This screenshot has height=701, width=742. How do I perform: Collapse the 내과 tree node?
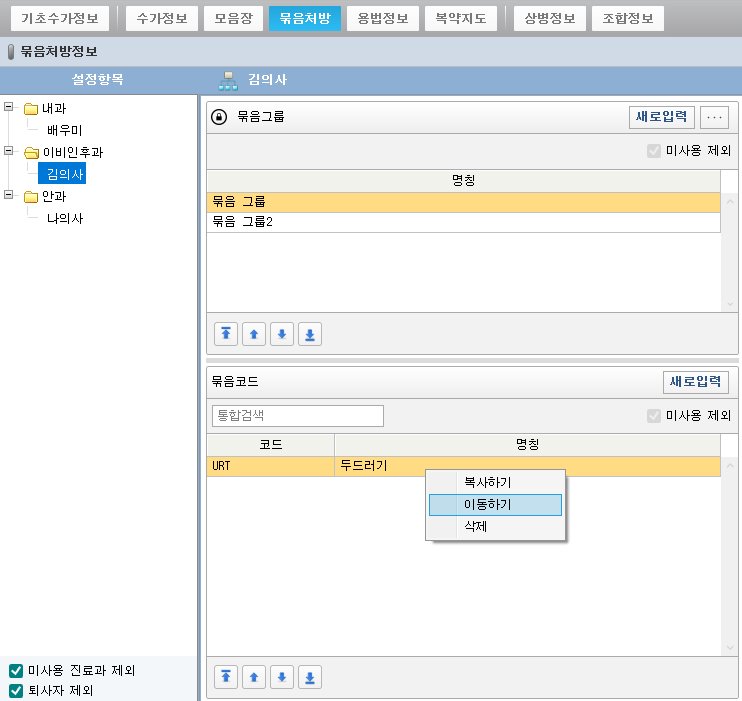tap(10, 108)
